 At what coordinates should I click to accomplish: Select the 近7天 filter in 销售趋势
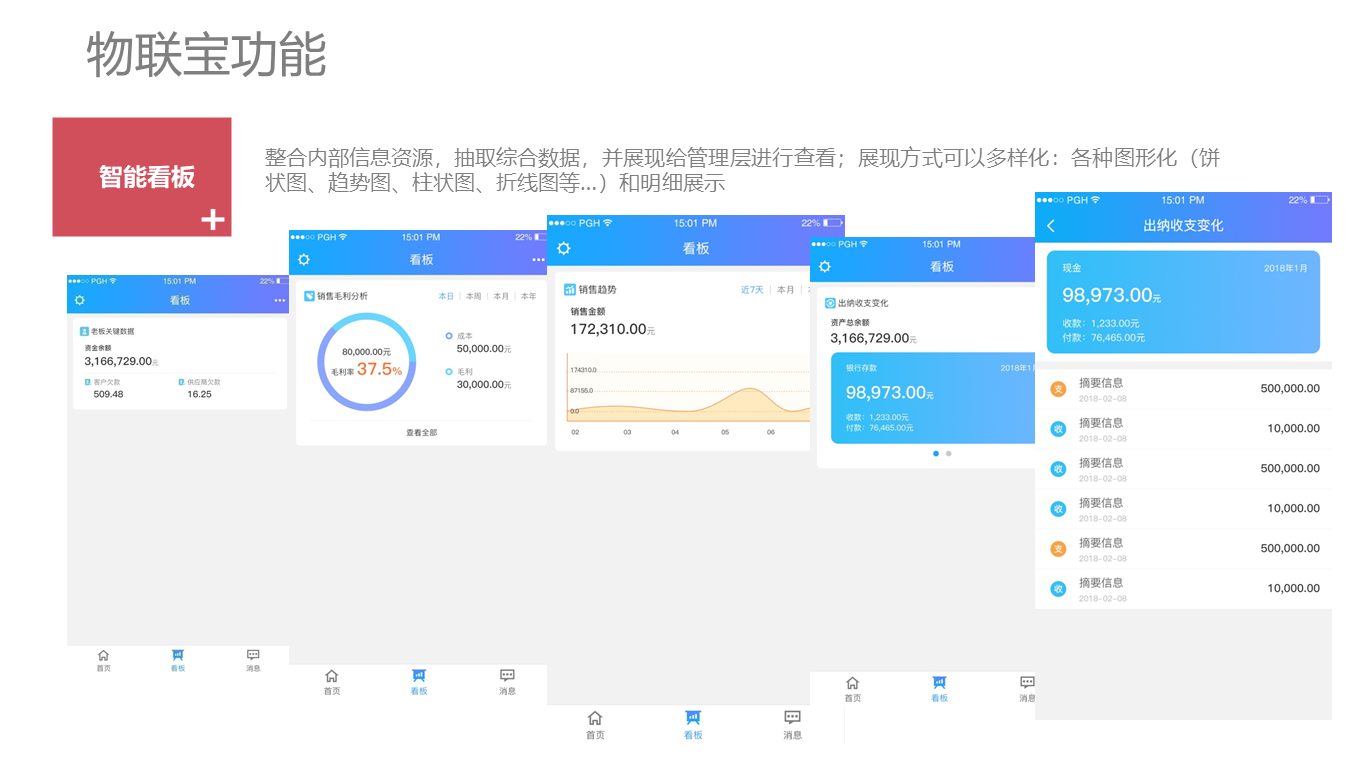[752, 288]
